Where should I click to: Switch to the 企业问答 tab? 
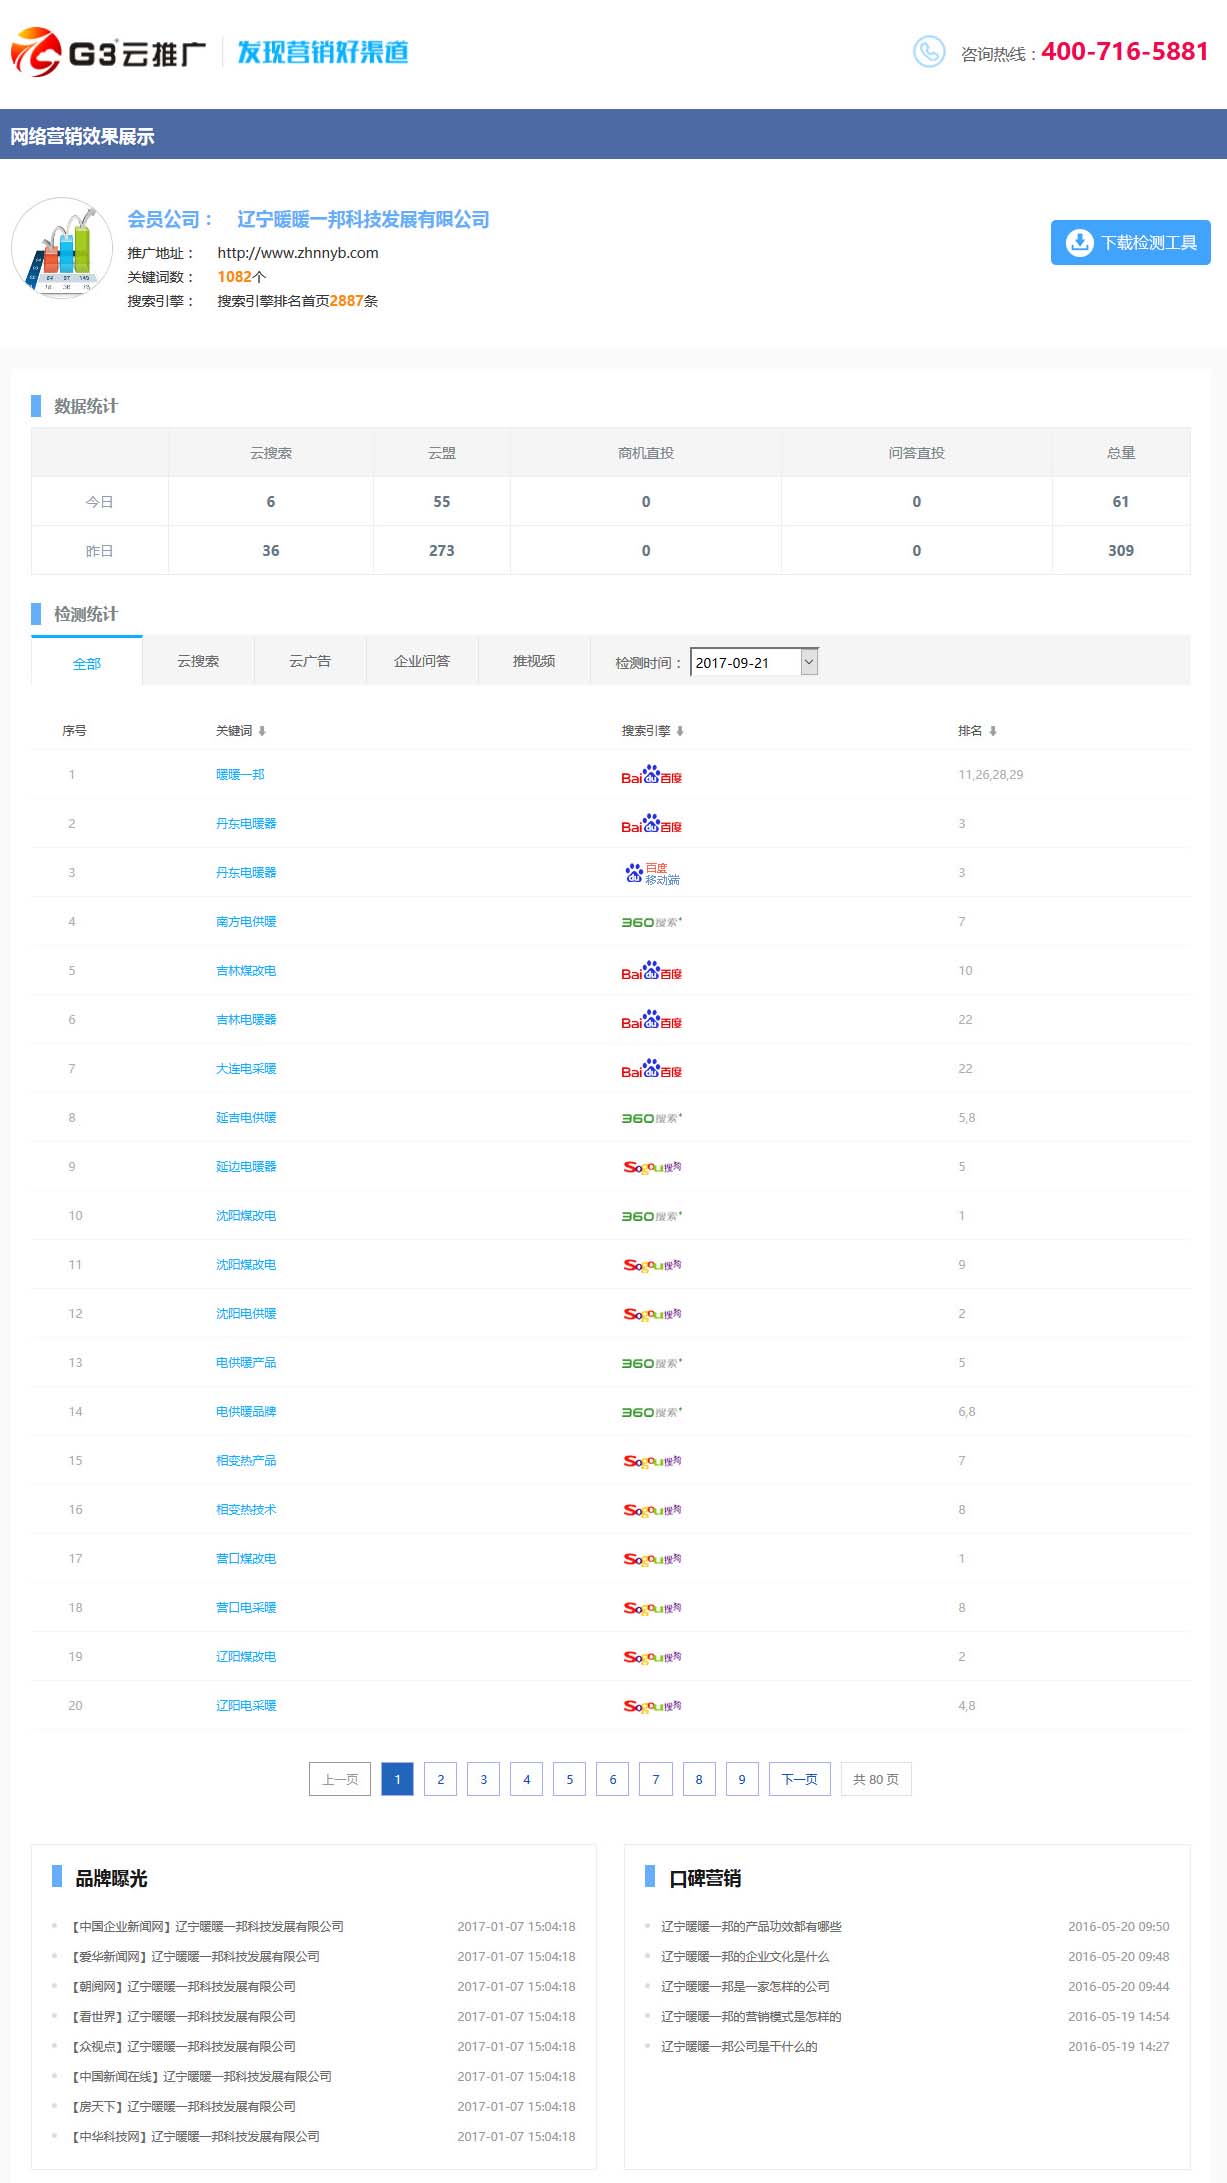(422, 661)
